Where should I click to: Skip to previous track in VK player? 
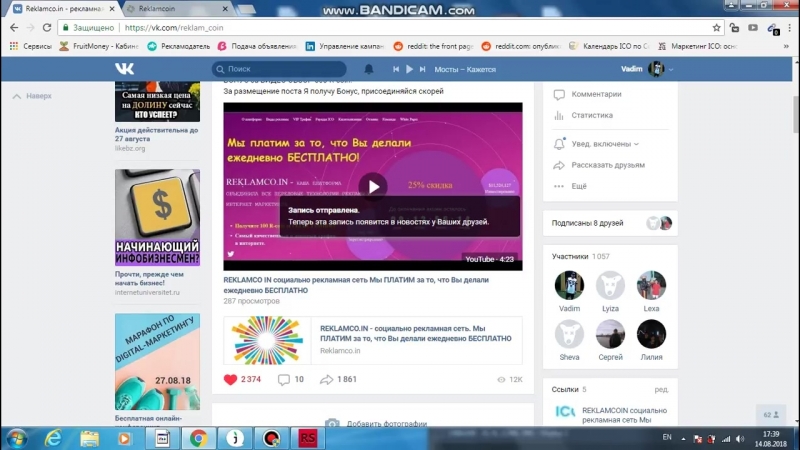396,69
